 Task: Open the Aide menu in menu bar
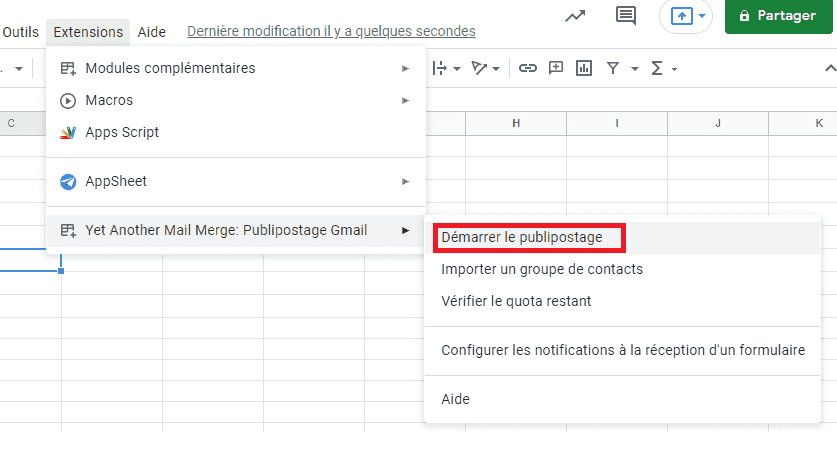point(152,32)
